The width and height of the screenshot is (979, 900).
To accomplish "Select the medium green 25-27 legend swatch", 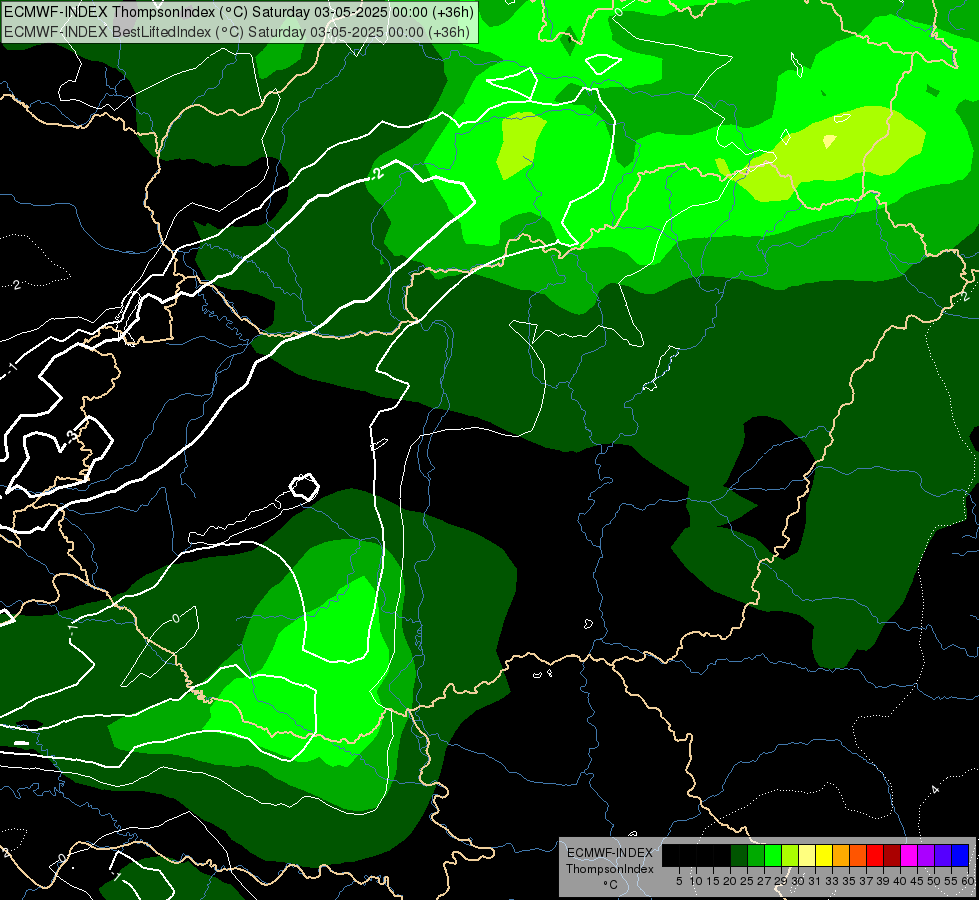I will click(x=756, y=855).
